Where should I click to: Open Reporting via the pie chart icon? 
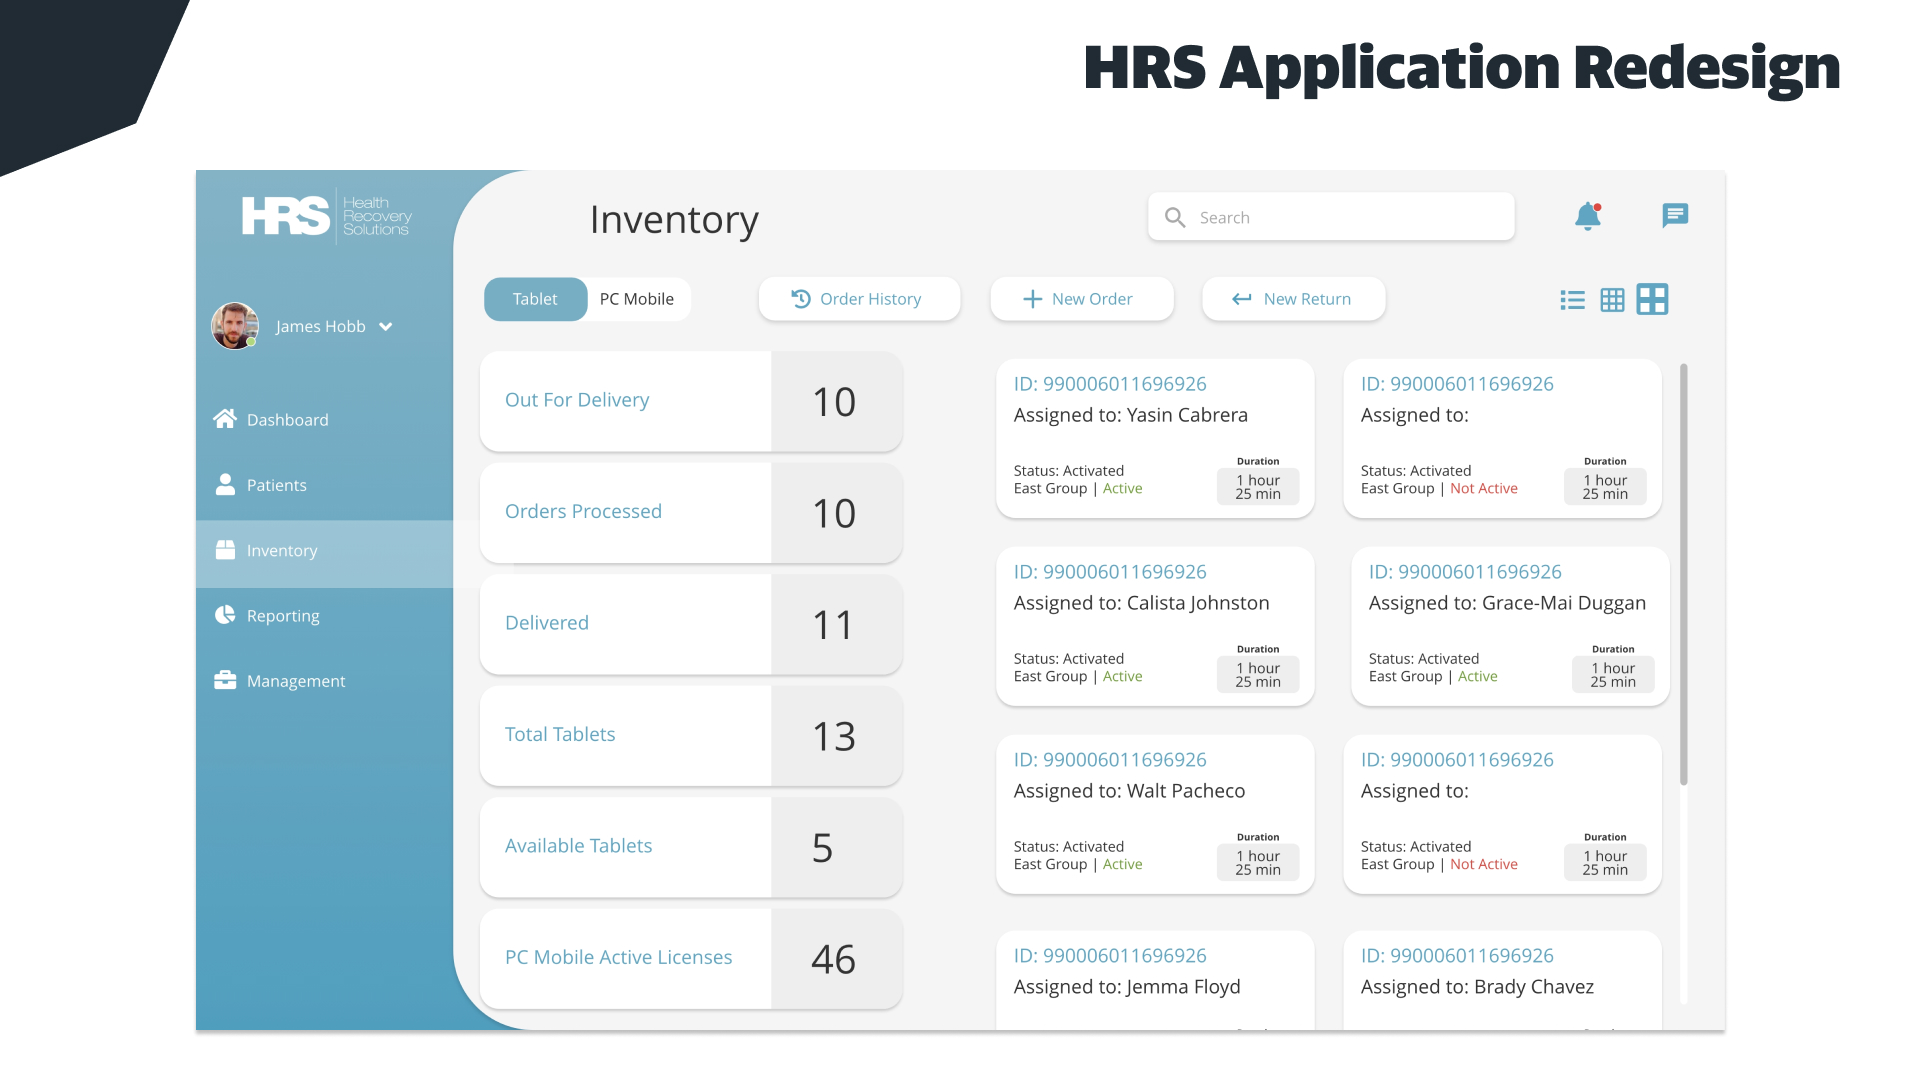click(224, 614)
